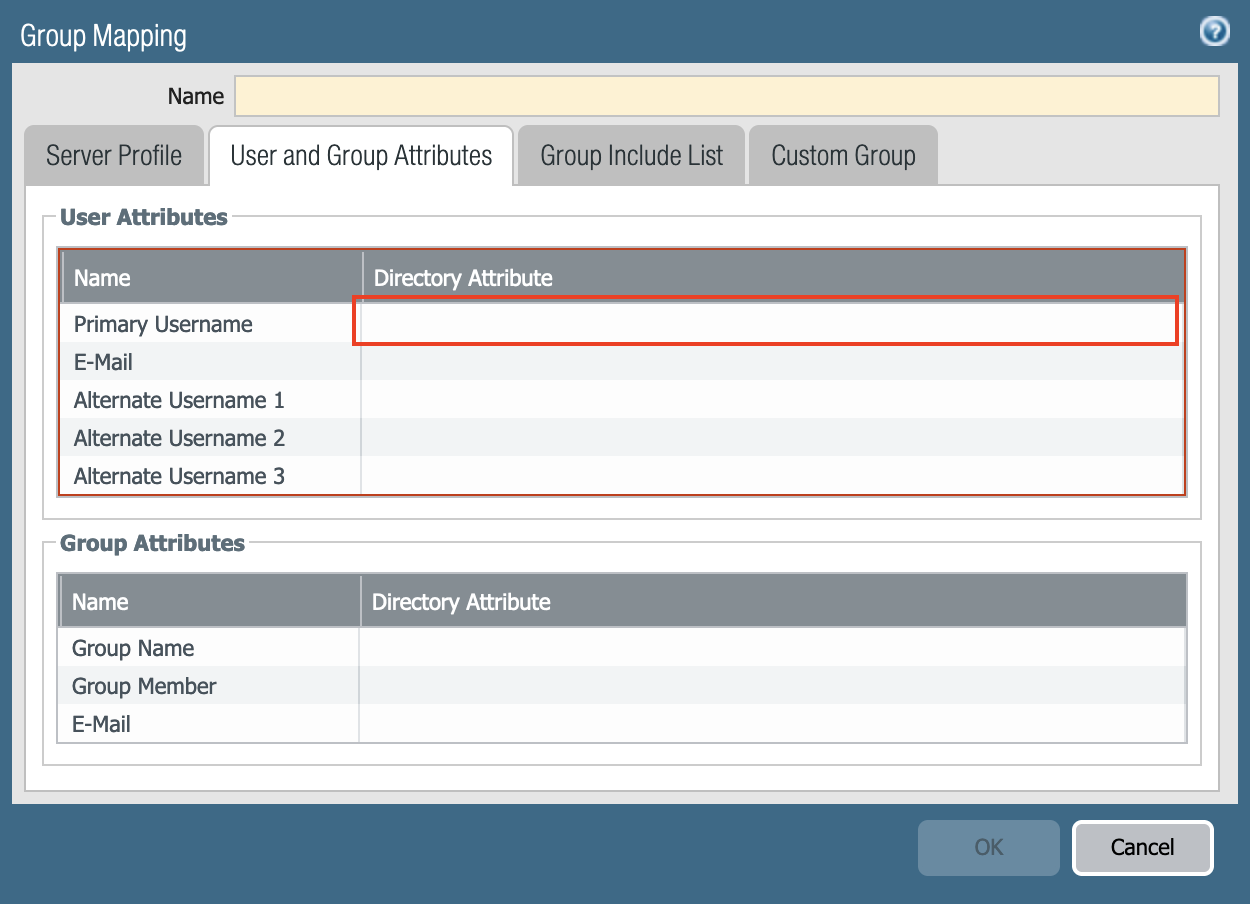Viewport: 1250px width, 904px height.
Task: Select the E-Mail directory attribute under User Attributes
Action: pyautogui.click(x=770, y=362)
